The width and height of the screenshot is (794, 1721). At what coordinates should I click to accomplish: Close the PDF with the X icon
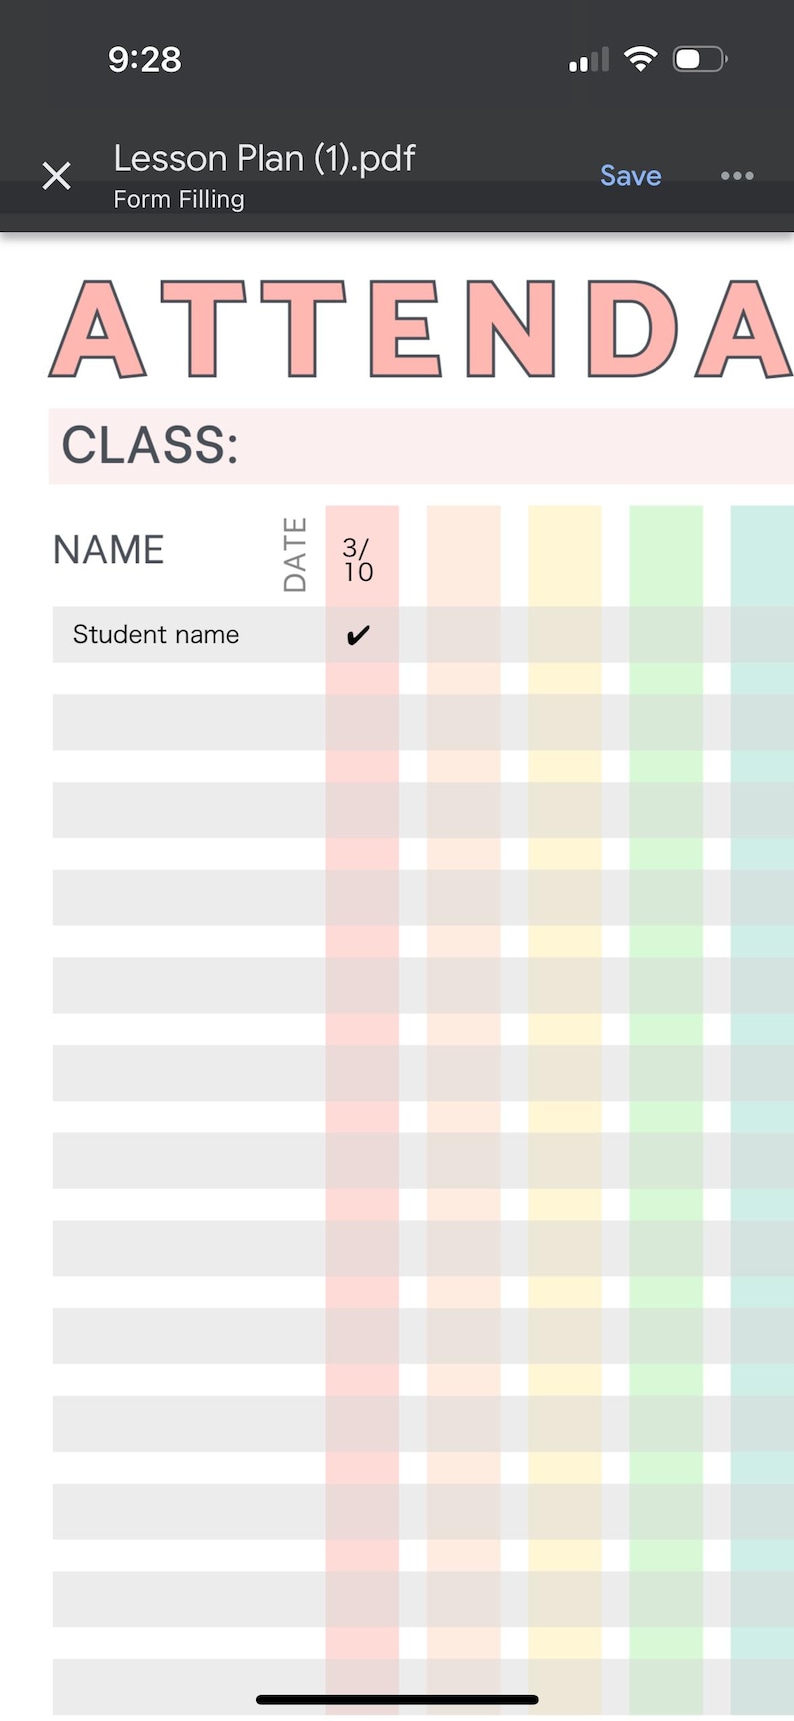[57, 176]
